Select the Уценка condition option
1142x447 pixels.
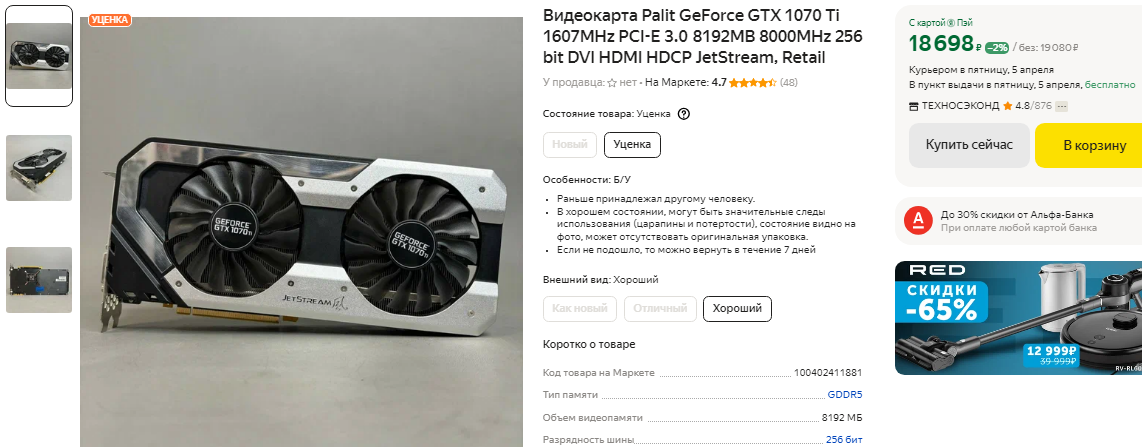coord(632,144)
